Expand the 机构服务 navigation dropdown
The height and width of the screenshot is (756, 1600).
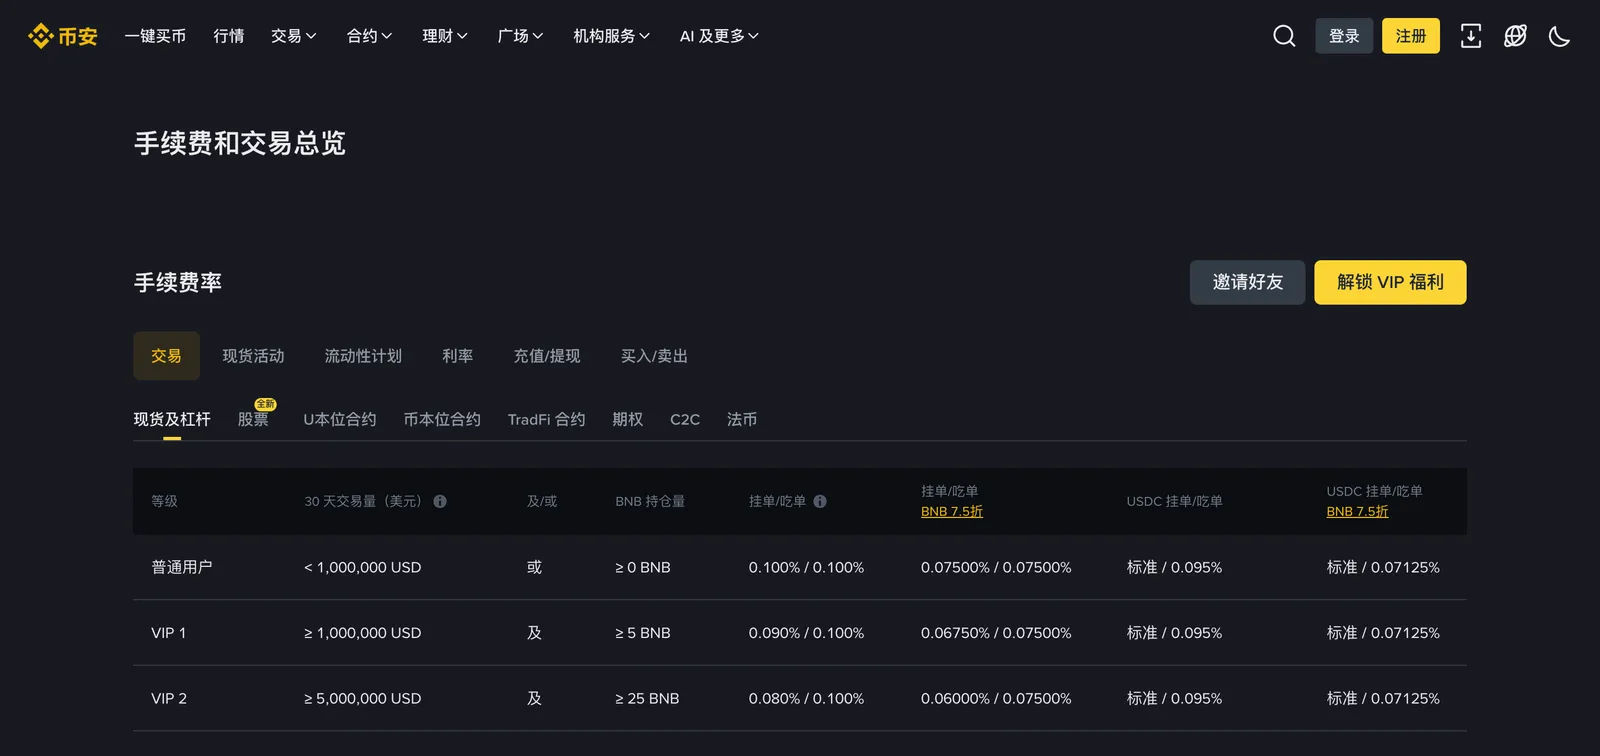[611, 36]
